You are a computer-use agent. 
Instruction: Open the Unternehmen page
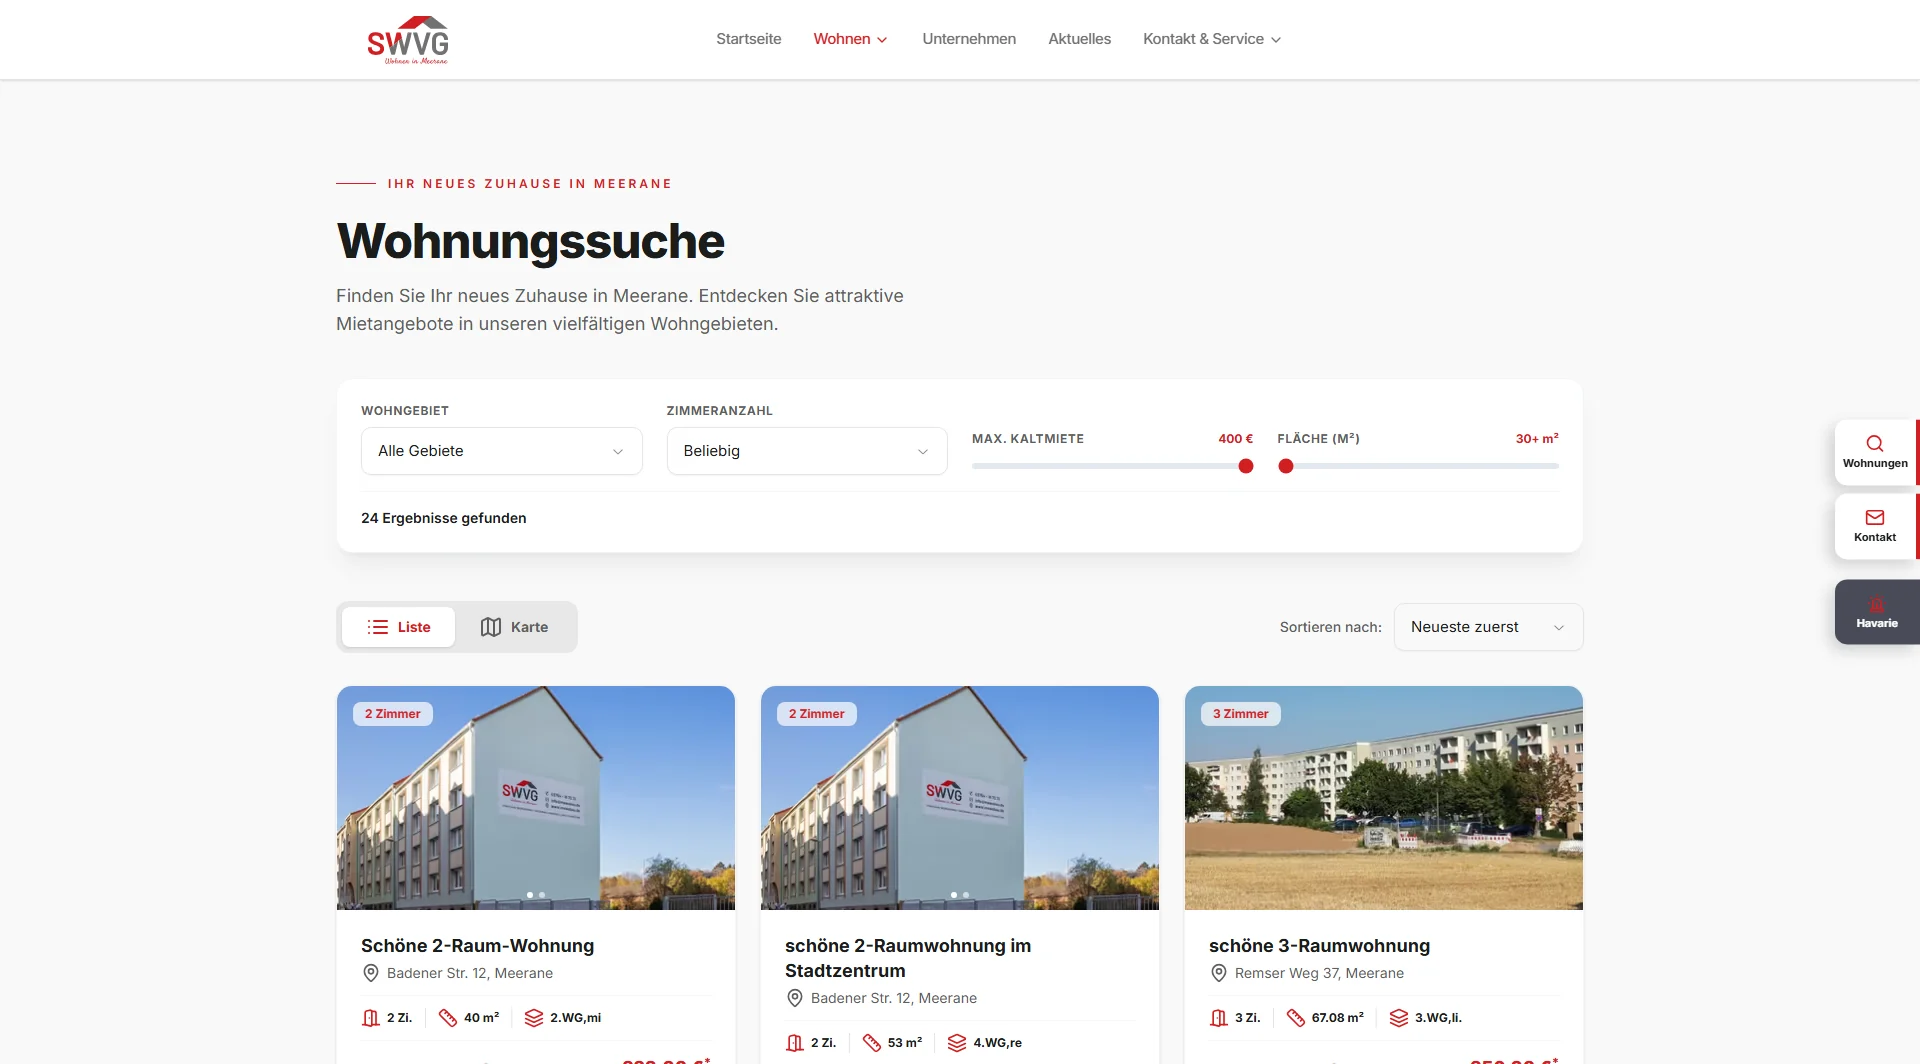point(969,39)
